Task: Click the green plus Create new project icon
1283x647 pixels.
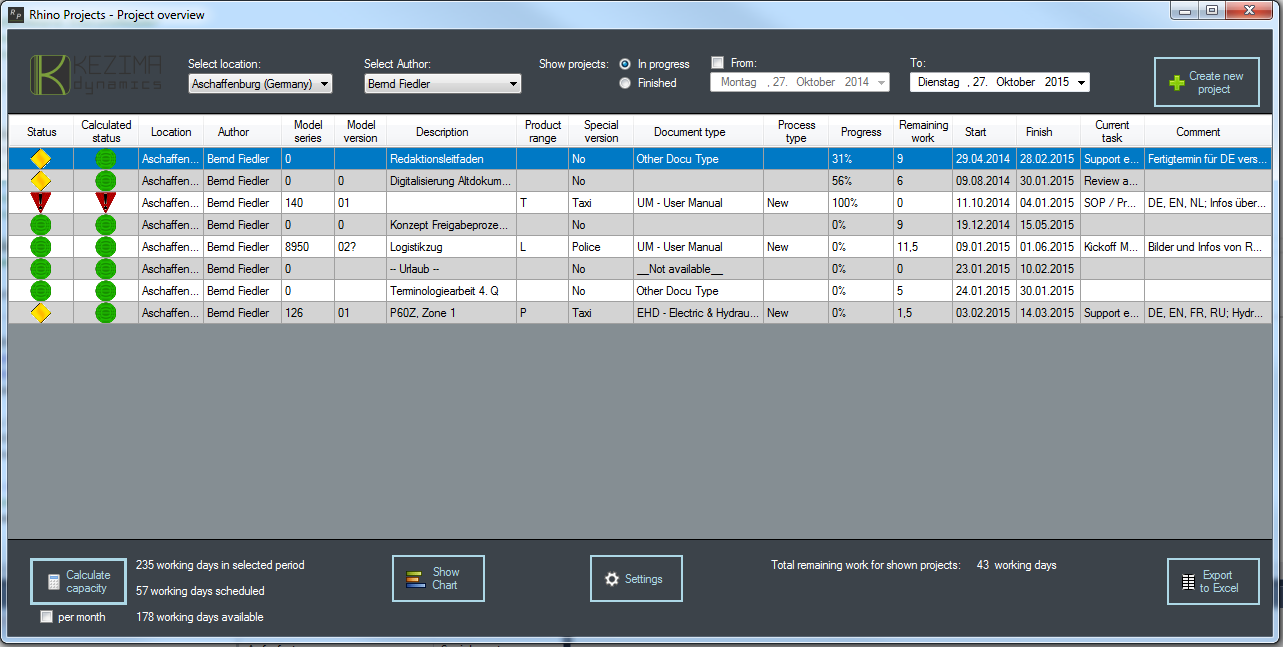Action: click(1174, 83)
